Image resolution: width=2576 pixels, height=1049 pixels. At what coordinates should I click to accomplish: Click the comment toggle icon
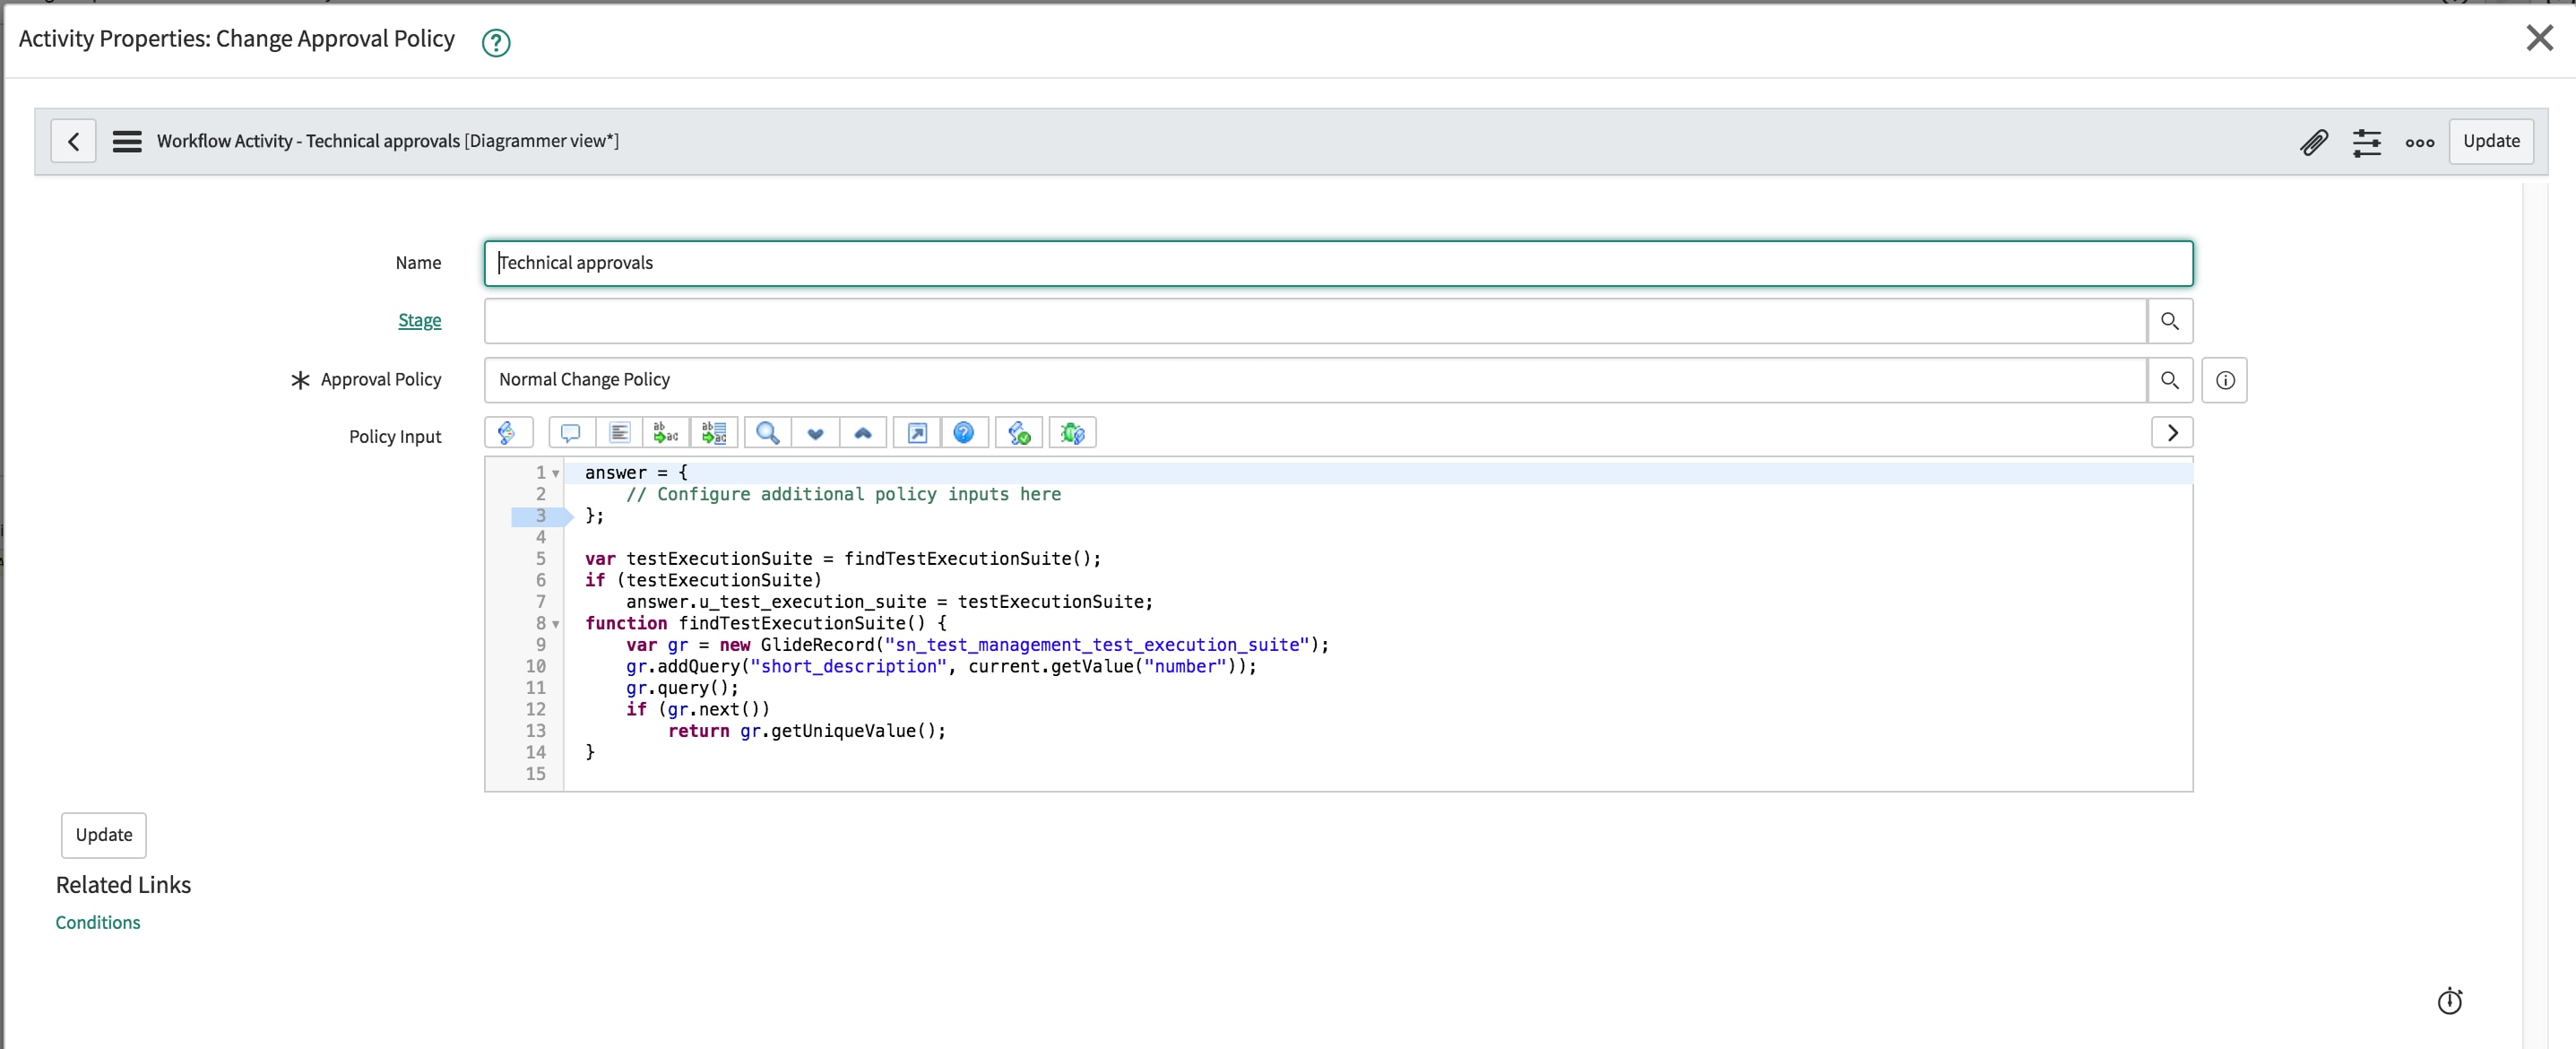570,433
